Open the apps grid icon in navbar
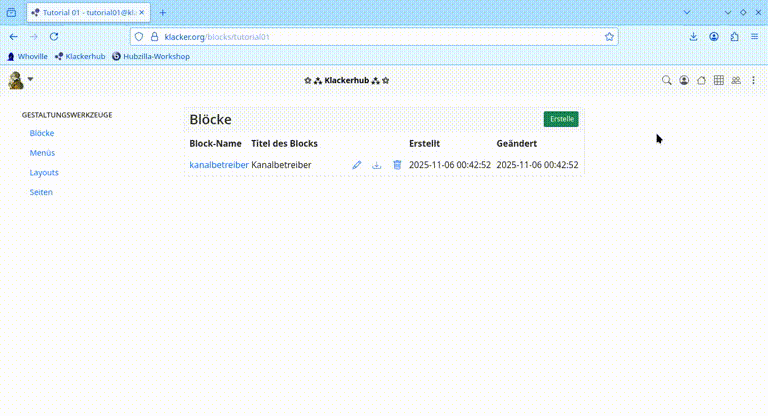The height and width of the screenshot is (416, 768). click(x=718, y=80)
